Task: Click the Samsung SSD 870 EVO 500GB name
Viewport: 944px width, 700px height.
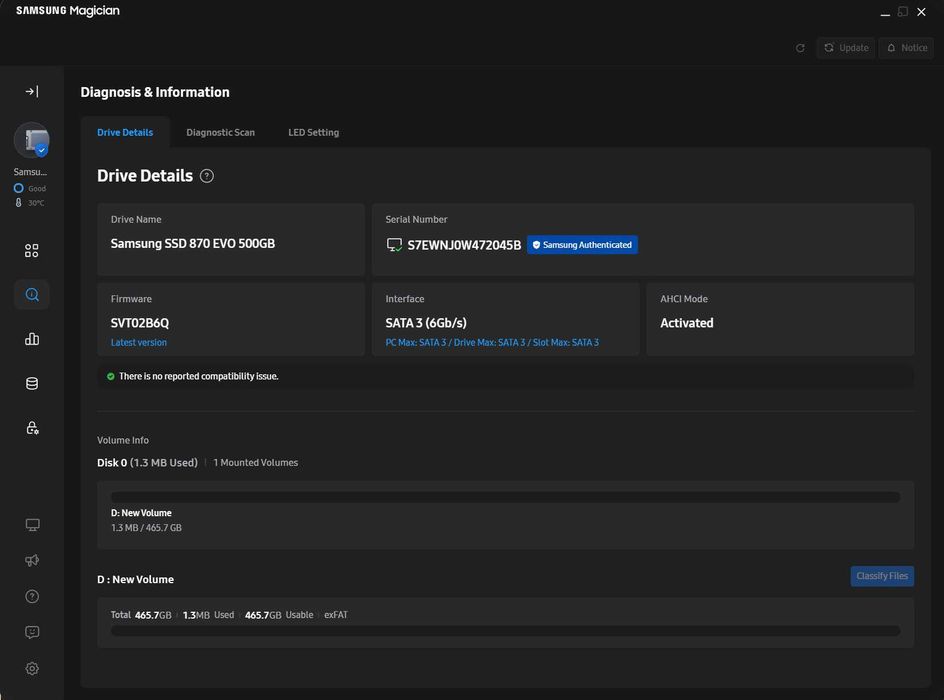Action: (x=193, y=244)
